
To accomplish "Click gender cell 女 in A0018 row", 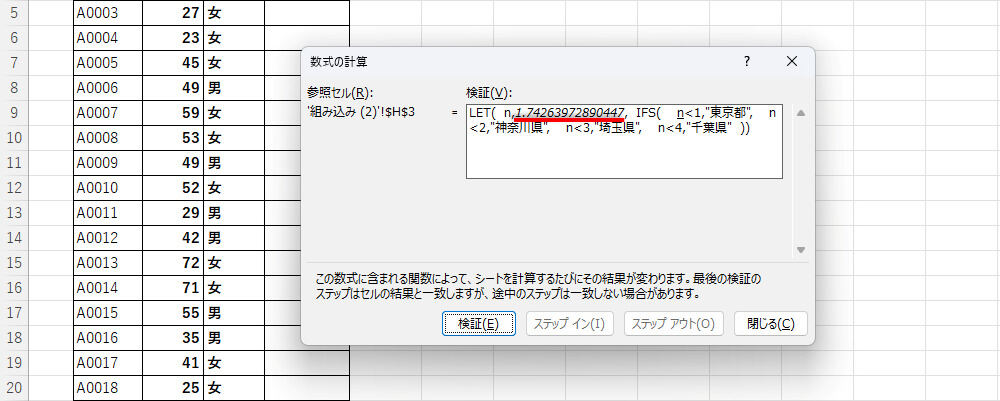I will [233, 388].
